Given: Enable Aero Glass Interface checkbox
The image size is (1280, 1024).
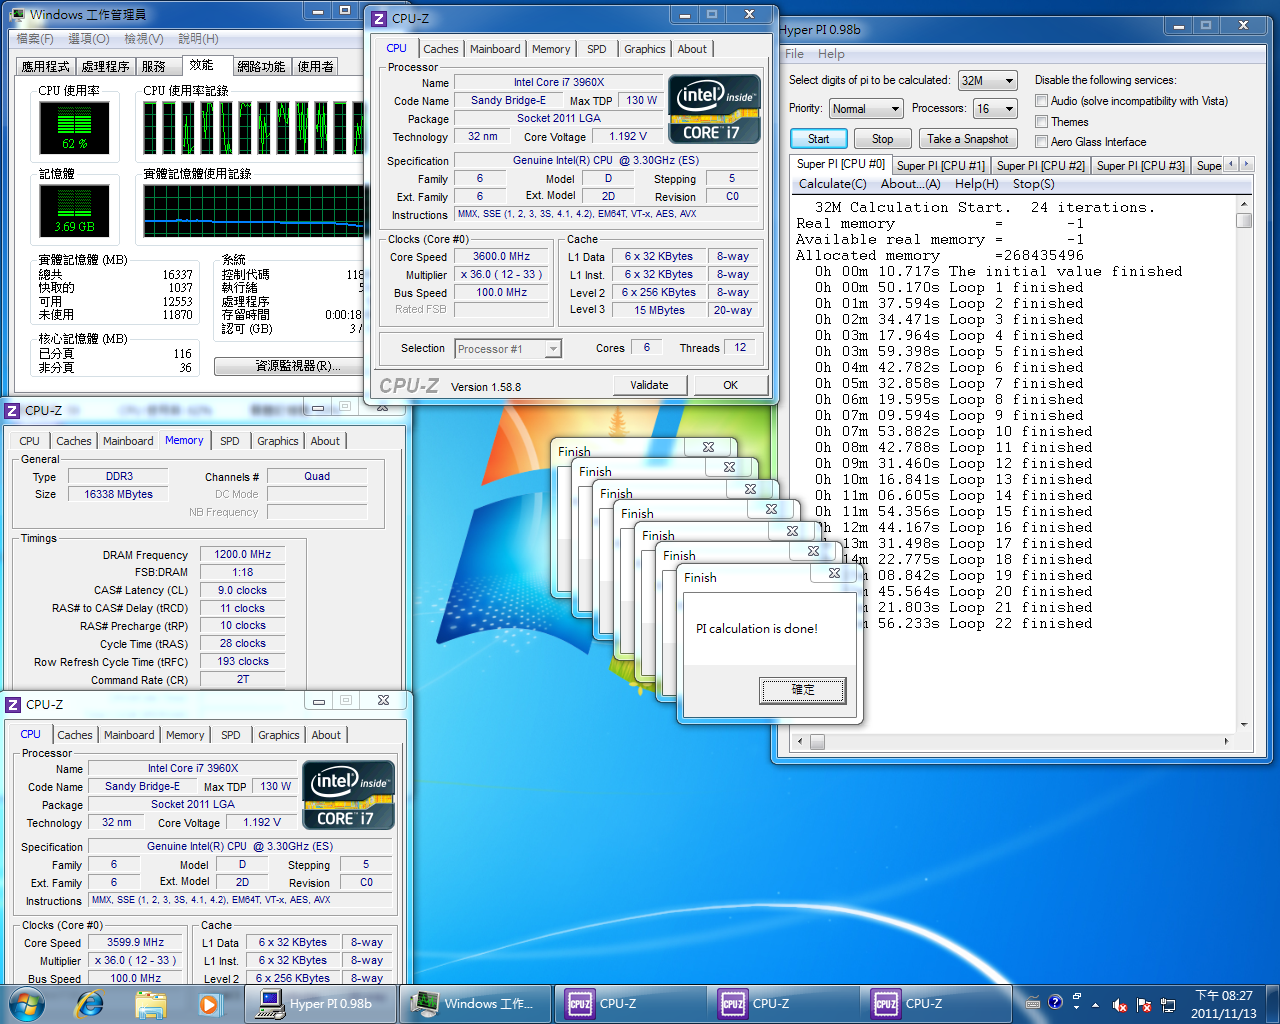Looking at the screenshot, I should [x=1042, y=142].
